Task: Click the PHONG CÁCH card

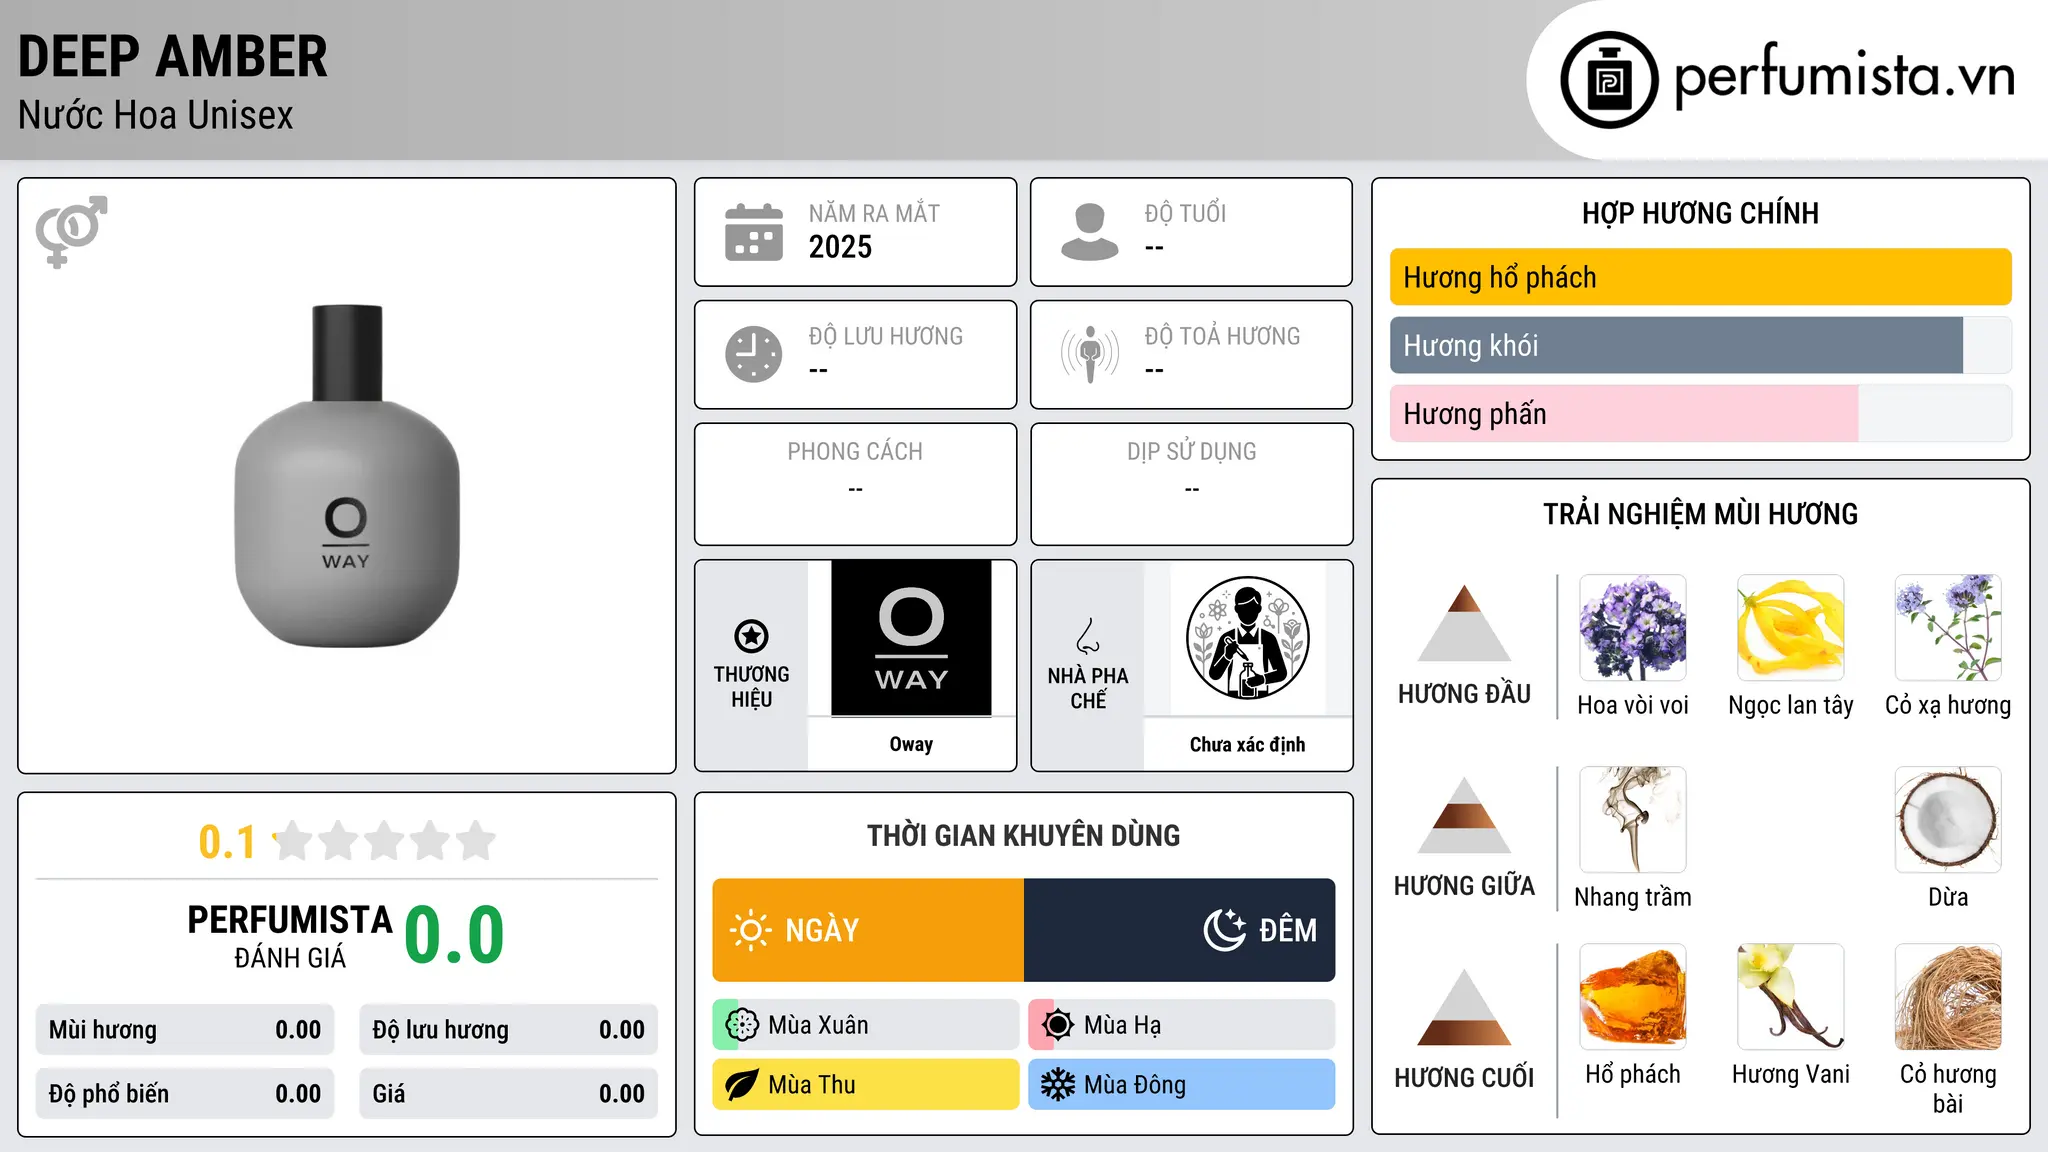Action: click(855, 484)
